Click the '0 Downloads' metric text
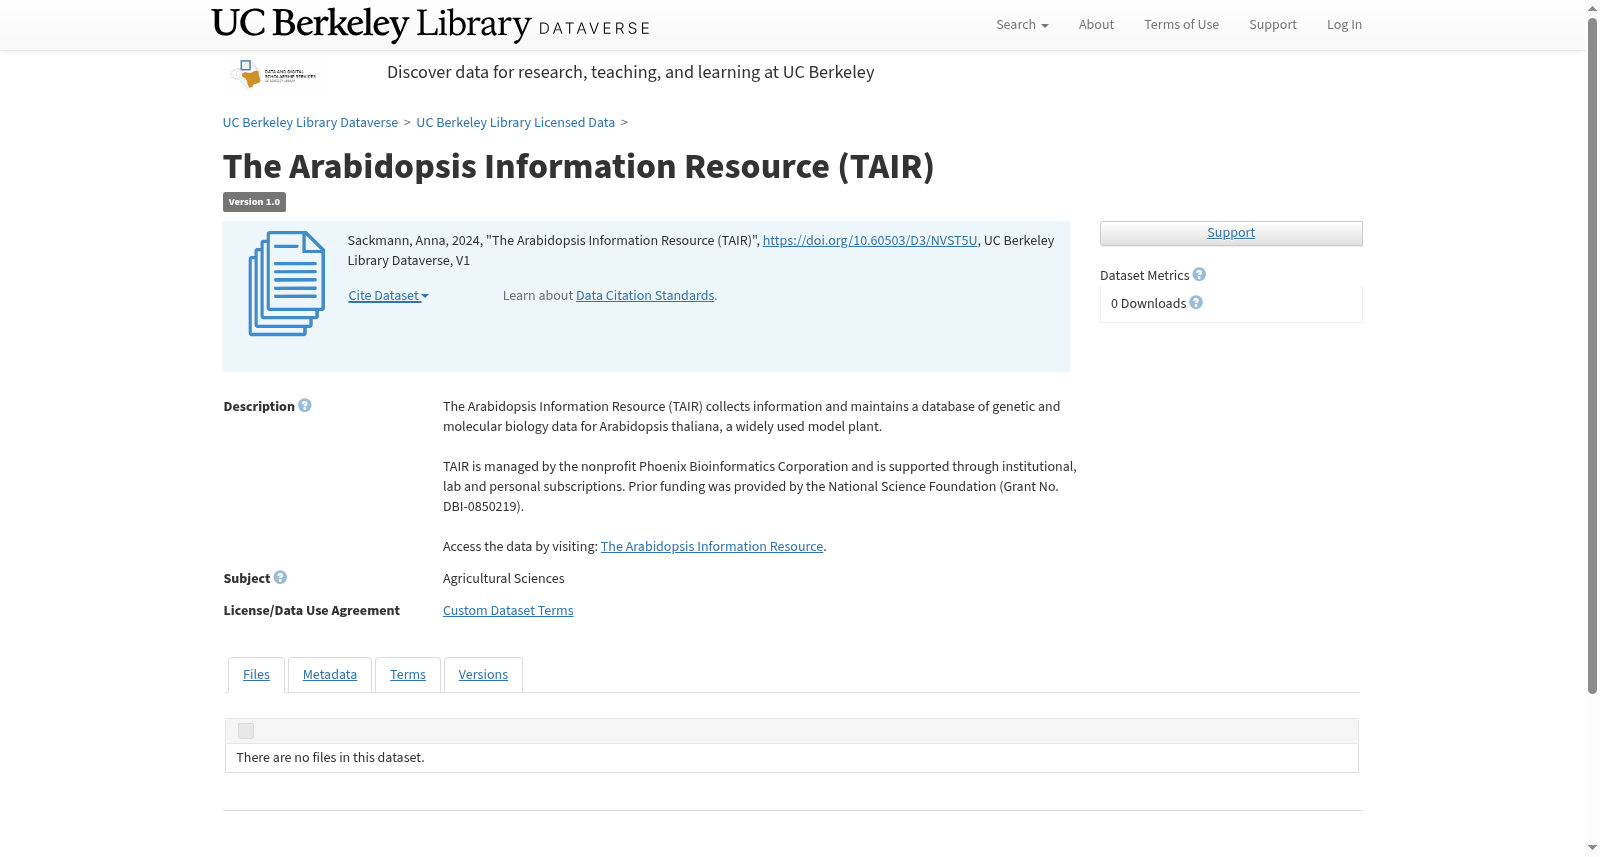This screenshot has width=1600, height=857. (x=1148, y=304)
